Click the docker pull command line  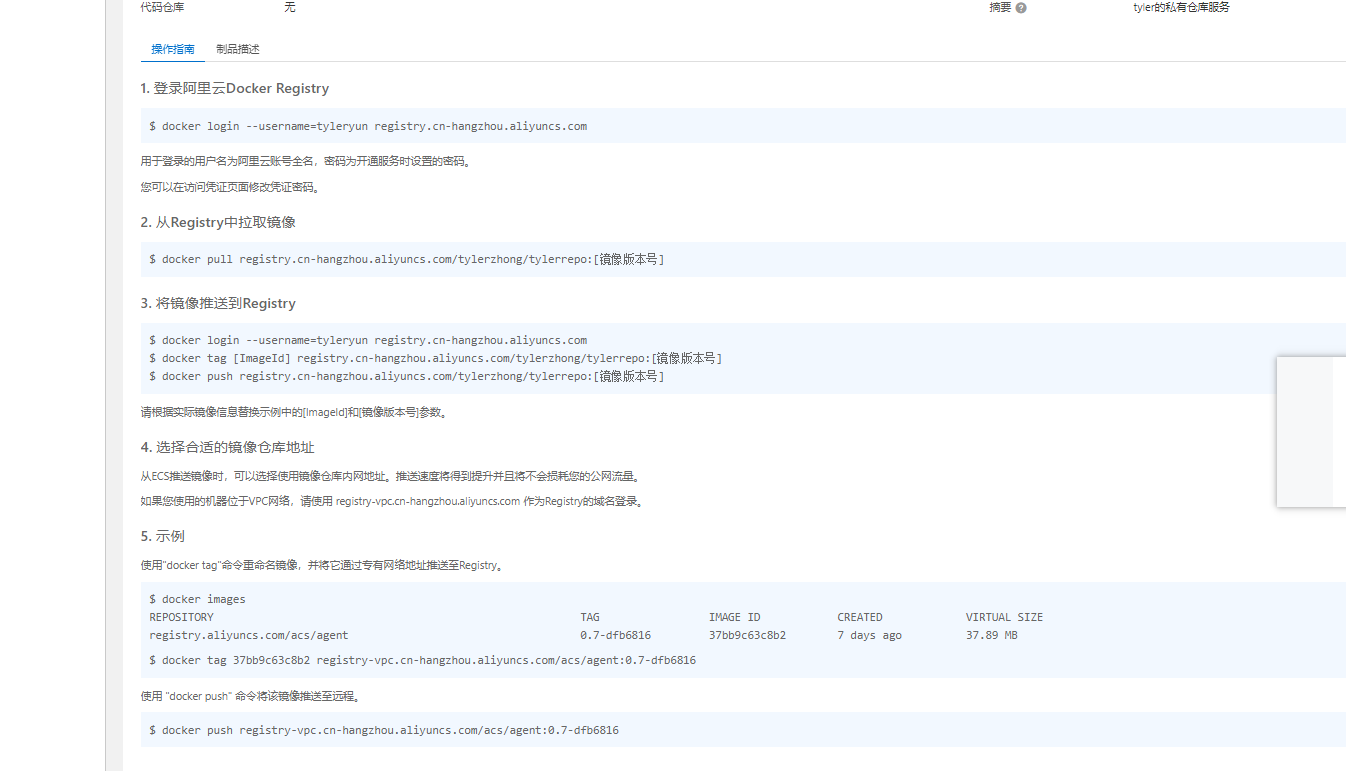tap(407, 259)
